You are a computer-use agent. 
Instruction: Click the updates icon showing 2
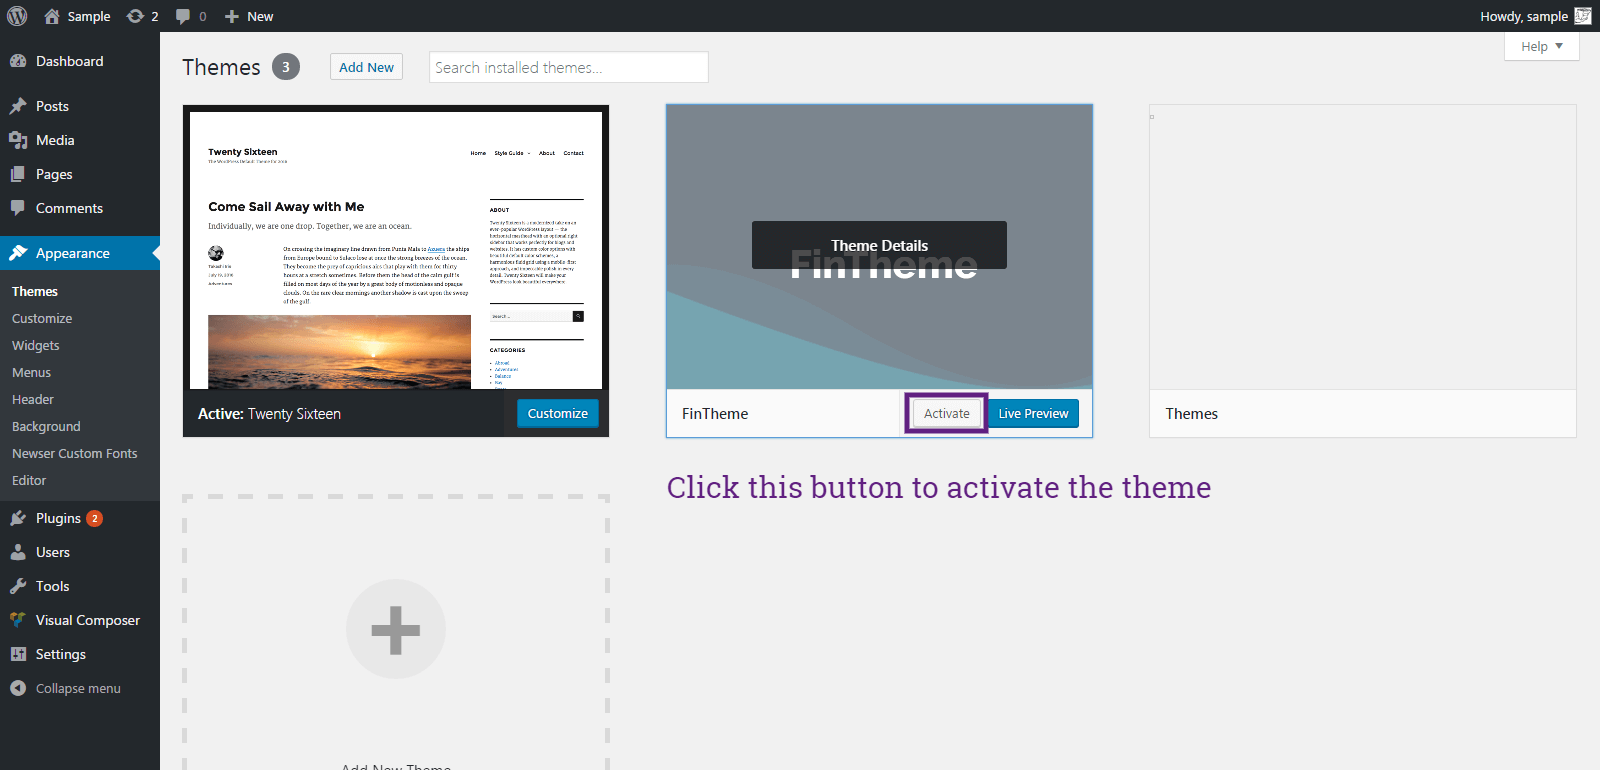point(136,16)
